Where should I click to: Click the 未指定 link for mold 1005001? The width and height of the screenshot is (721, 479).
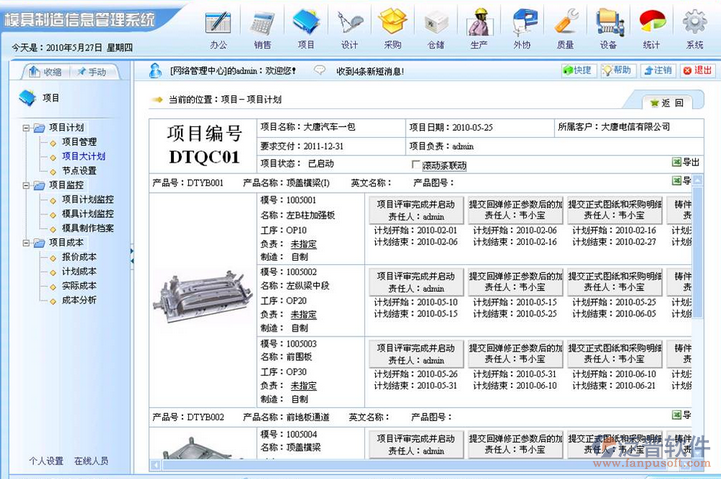point(303,243)
